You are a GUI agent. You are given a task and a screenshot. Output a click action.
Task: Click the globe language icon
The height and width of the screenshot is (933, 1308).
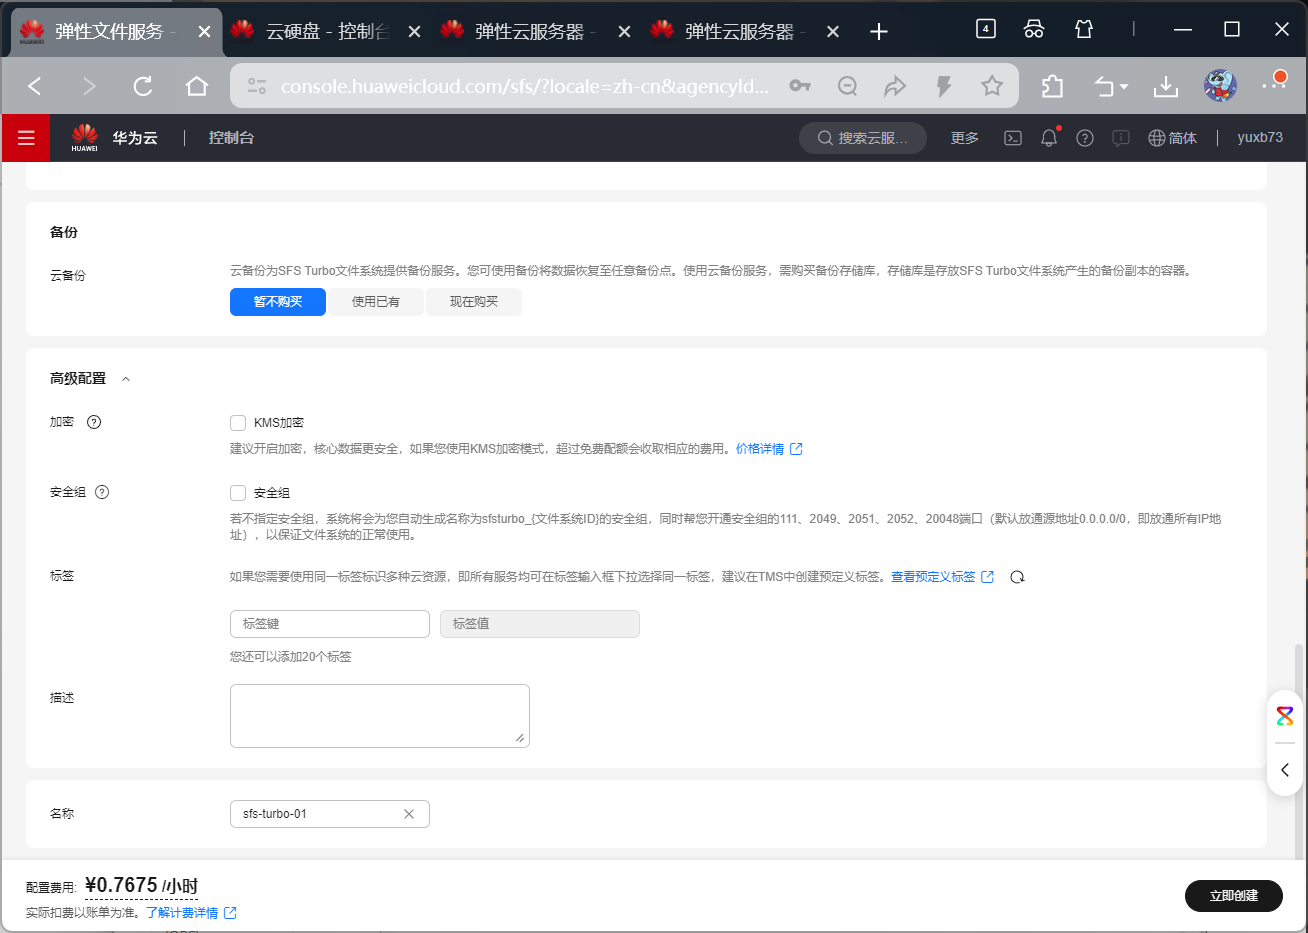[1157, 138]
